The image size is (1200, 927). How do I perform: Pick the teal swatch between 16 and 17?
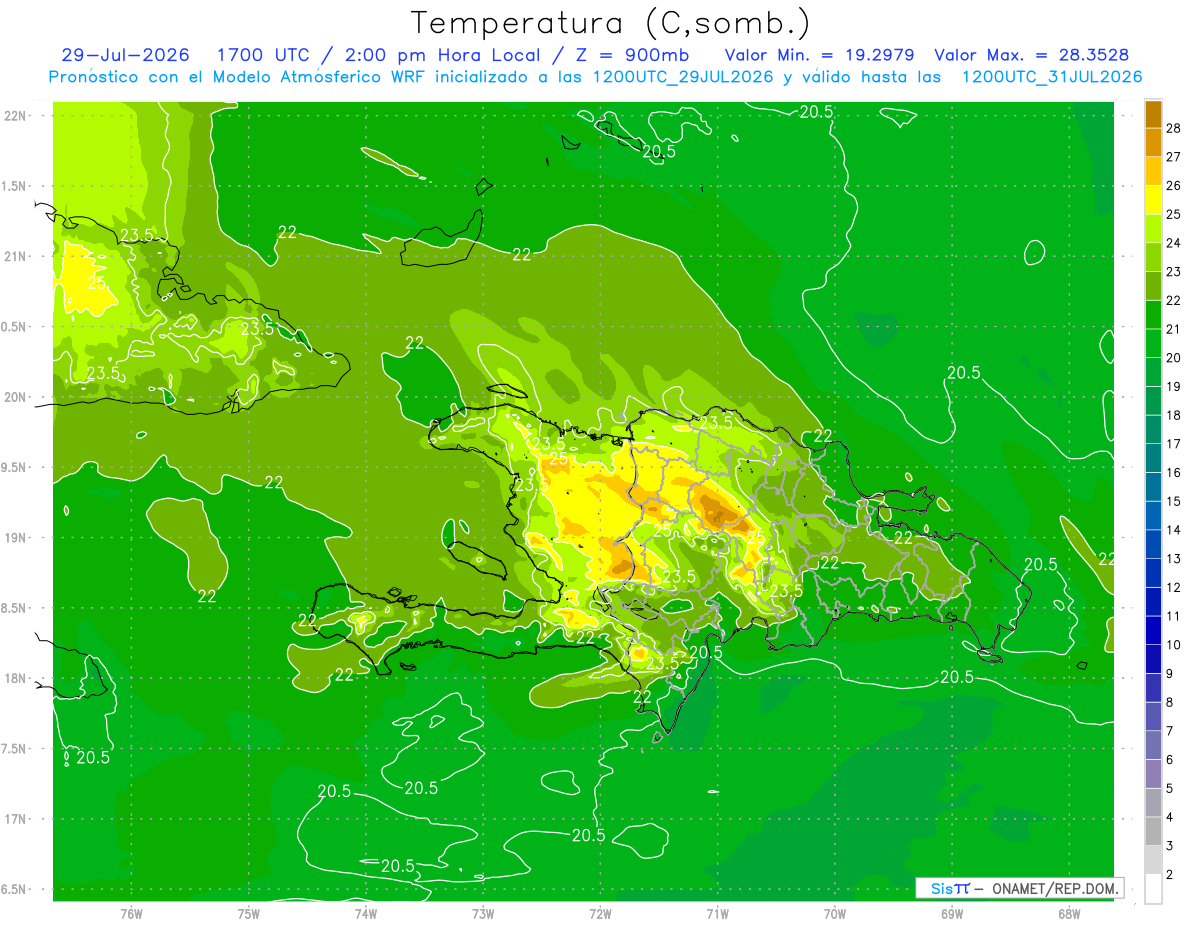1154,458
